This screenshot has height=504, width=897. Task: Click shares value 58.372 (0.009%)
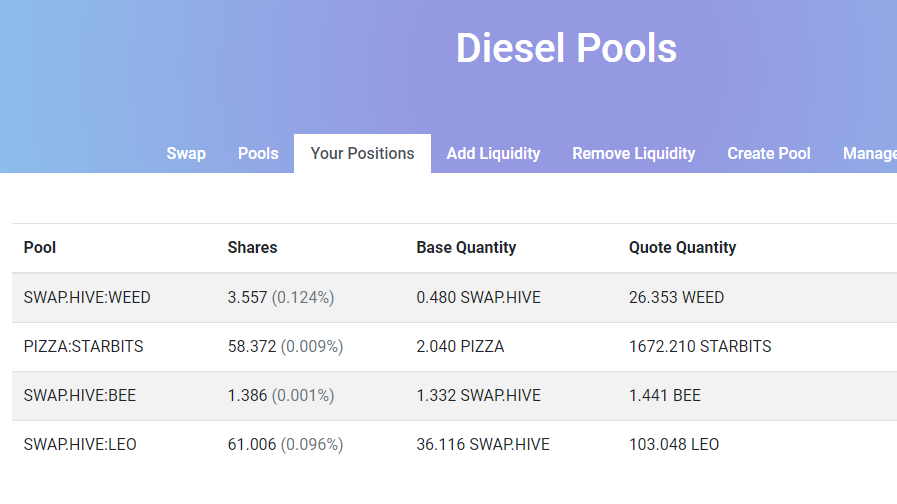[x=285, y=347]
